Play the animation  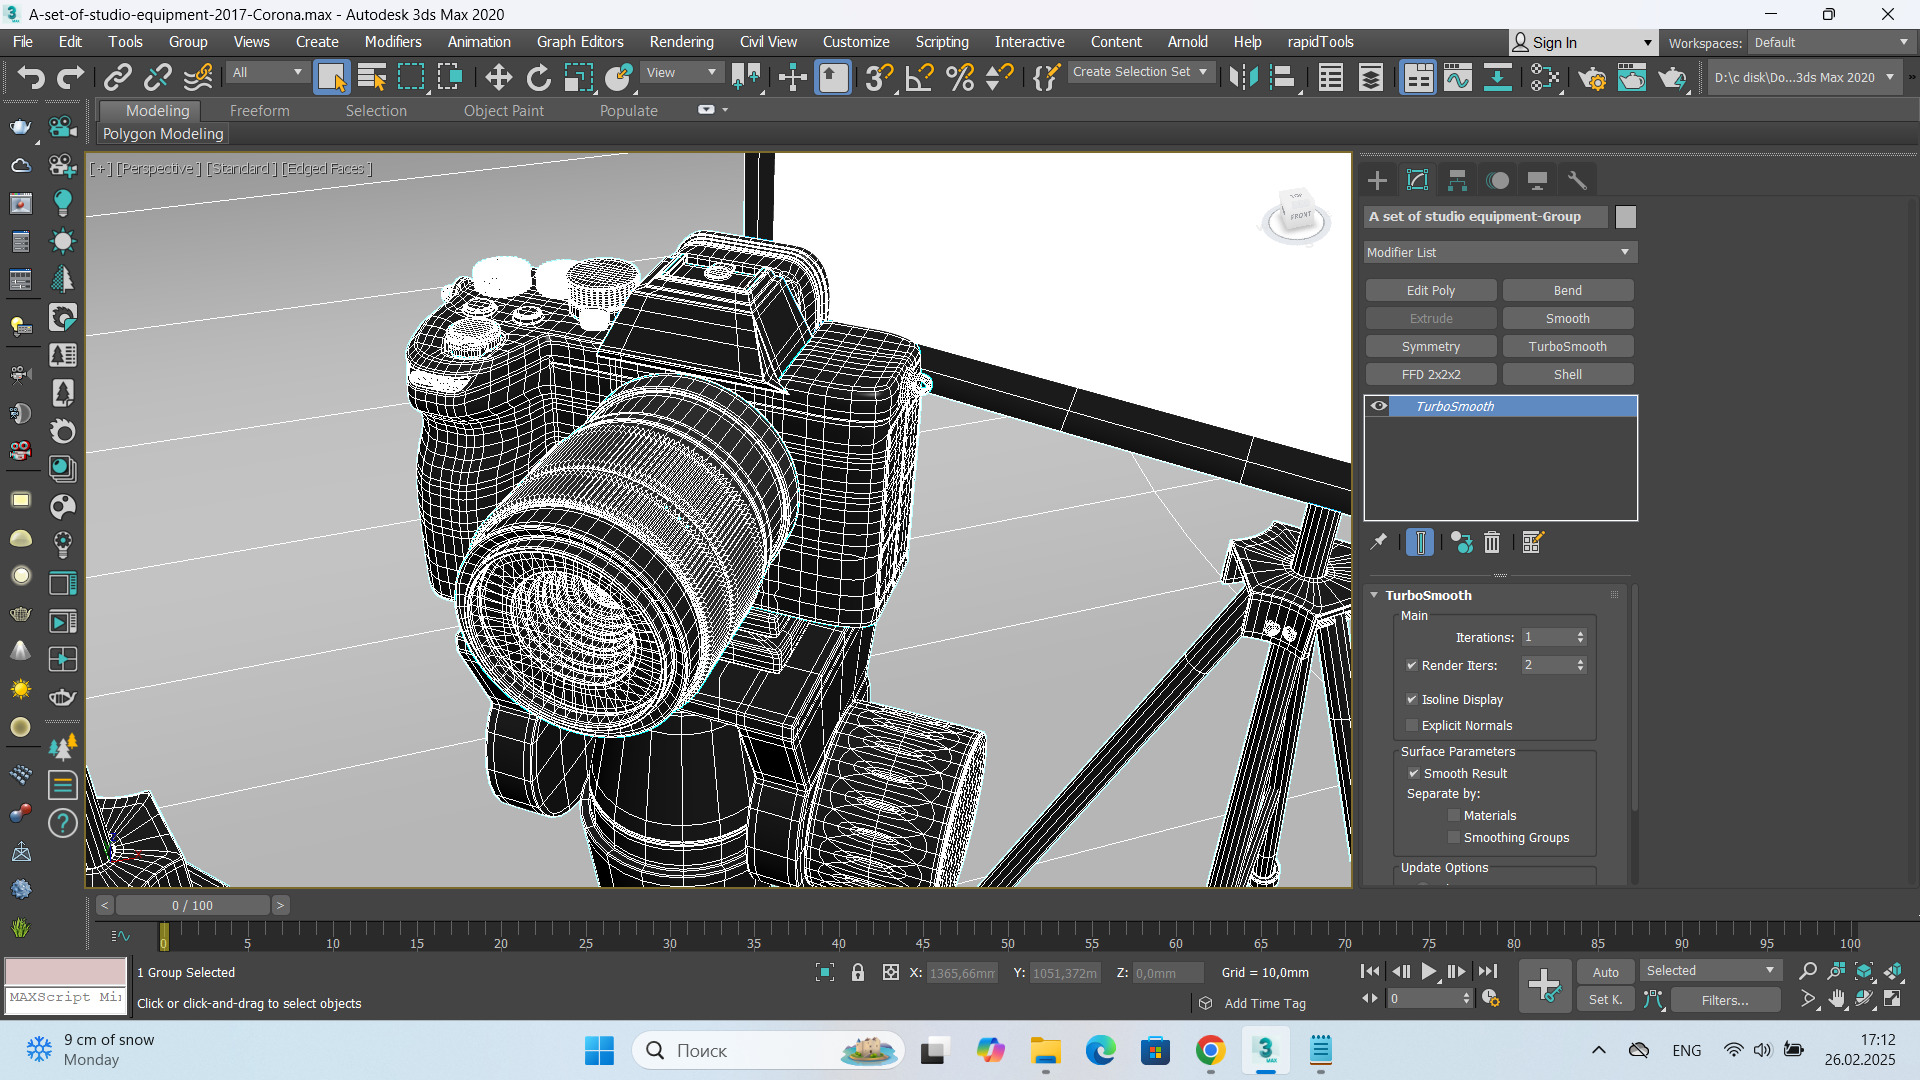coord(1429,971)
